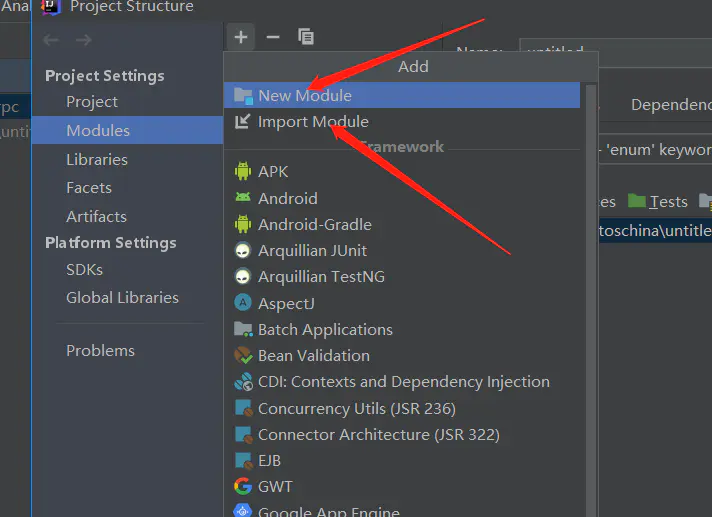Open Artifacts in Project Settings
Image resolution: width=712 pixels, height=517 pixels.
tap(96, 216)
